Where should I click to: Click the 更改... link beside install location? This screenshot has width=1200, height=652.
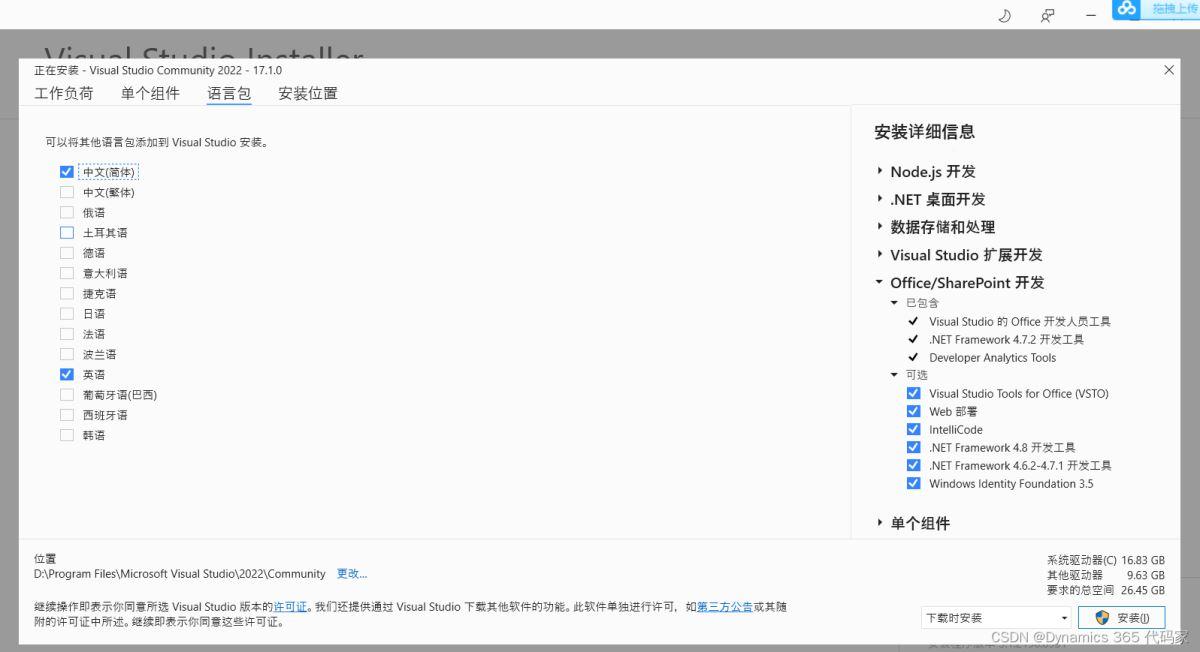click(x=352, y=574)
